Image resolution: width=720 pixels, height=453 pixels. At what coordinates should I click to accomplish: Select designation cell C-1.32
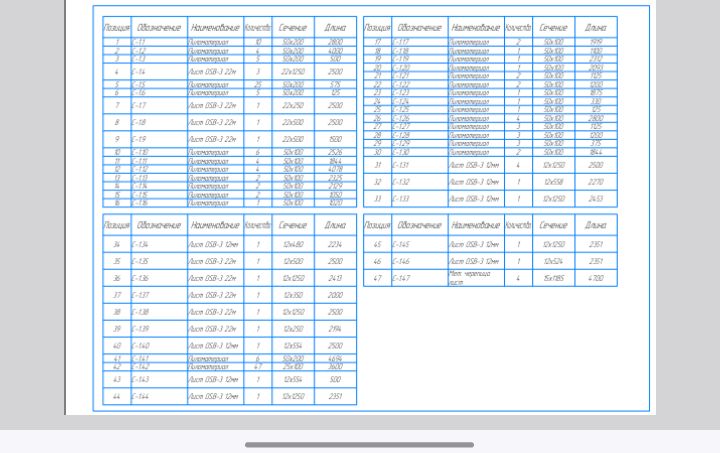tap(420, 182)
